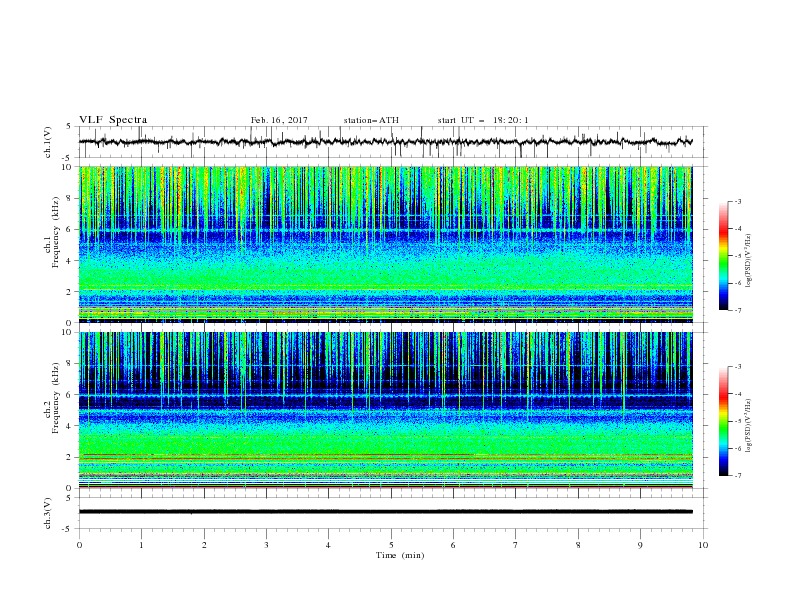The image size is (792, 612).
Task: Click tick label "6" on the Time axis
Action: point(453,545)
